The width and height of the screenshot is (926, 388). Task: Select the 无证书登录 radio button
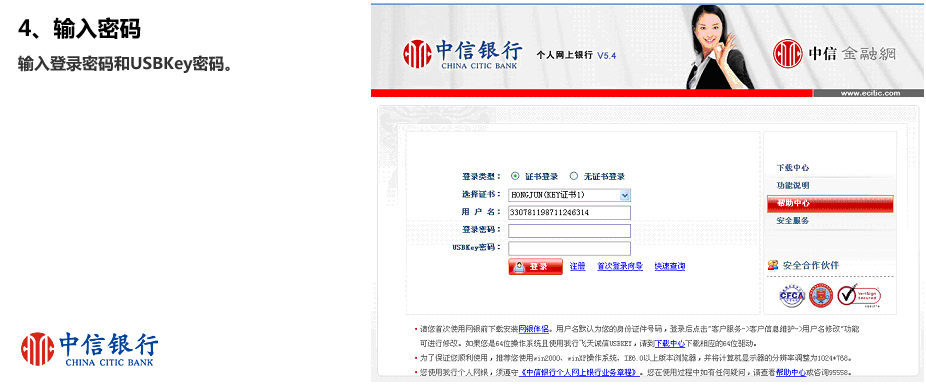573,176
